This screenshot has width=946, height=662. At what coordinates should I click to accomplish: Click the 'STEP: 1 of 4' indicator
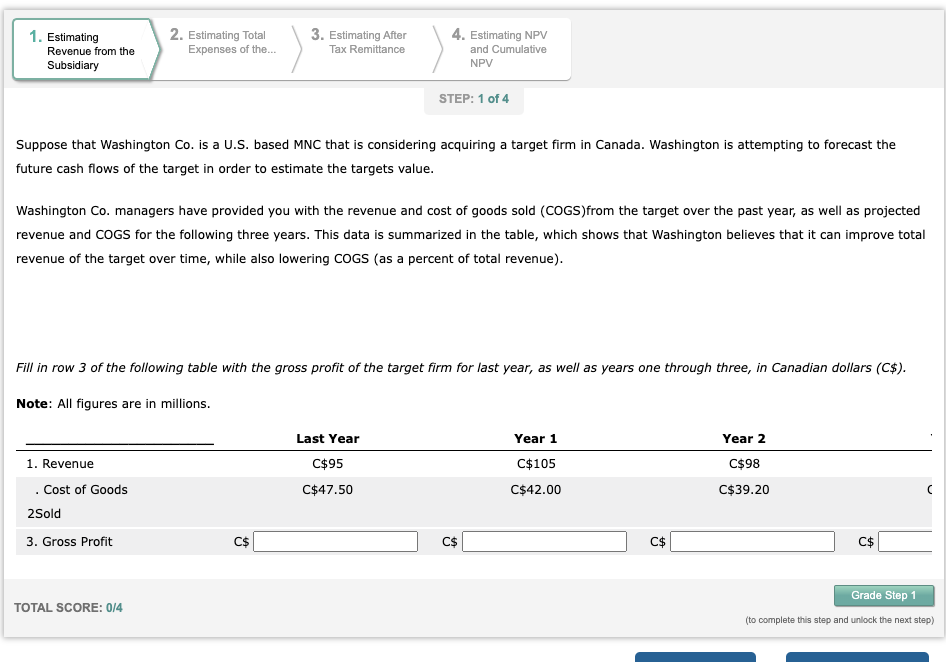coord(474,99)
